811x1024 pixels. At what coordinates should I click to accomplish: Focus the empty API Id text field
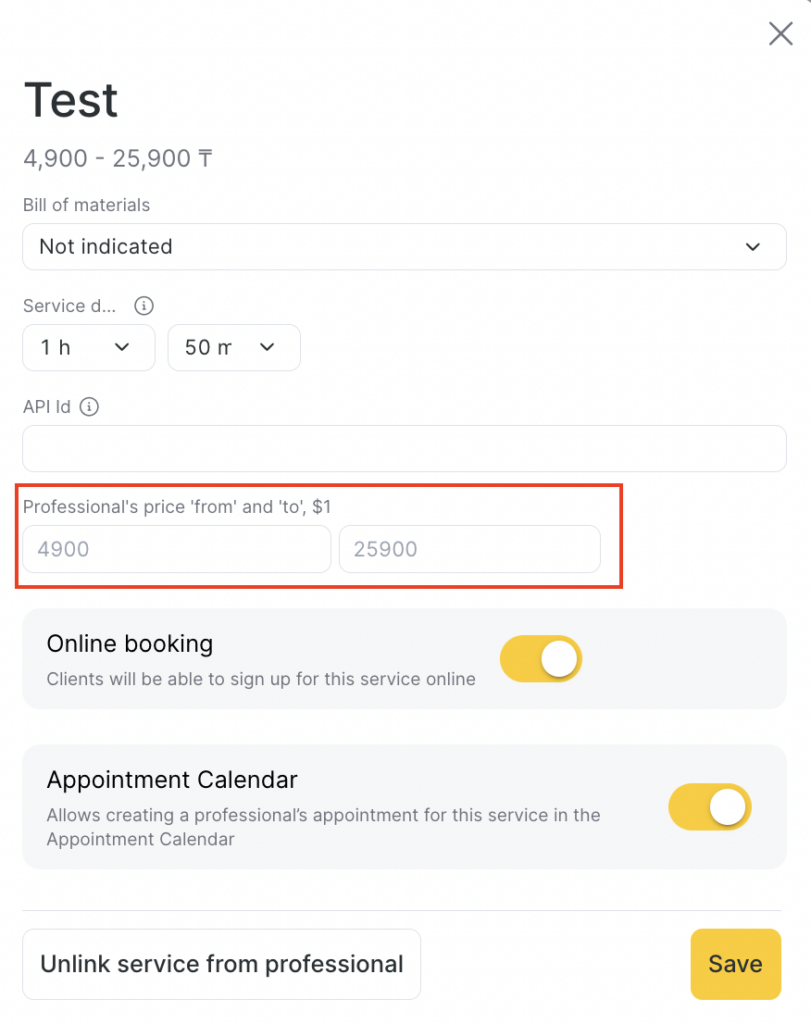point(404,448)
